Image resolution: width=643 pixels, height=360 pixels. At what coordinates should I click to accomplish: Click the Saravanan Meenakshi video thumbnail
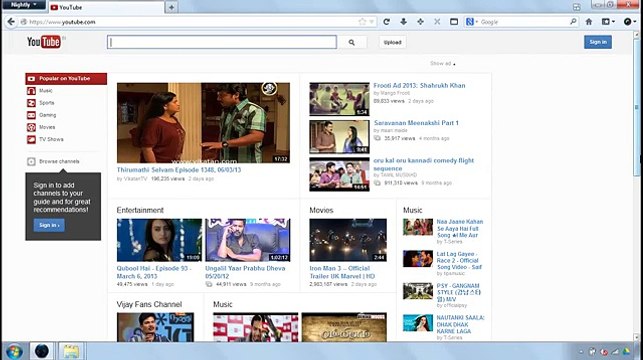(x=340, y=137)
